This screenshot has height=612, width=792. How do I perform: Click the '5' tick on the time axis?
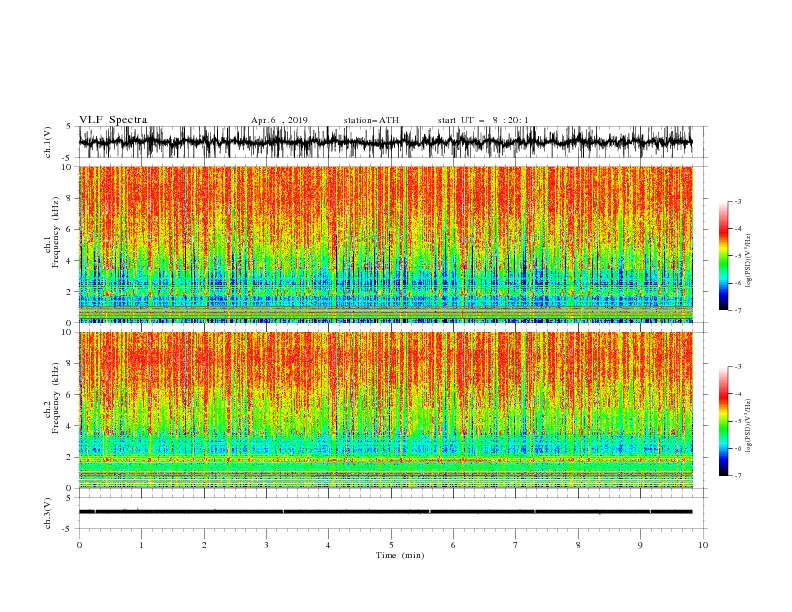391,545
